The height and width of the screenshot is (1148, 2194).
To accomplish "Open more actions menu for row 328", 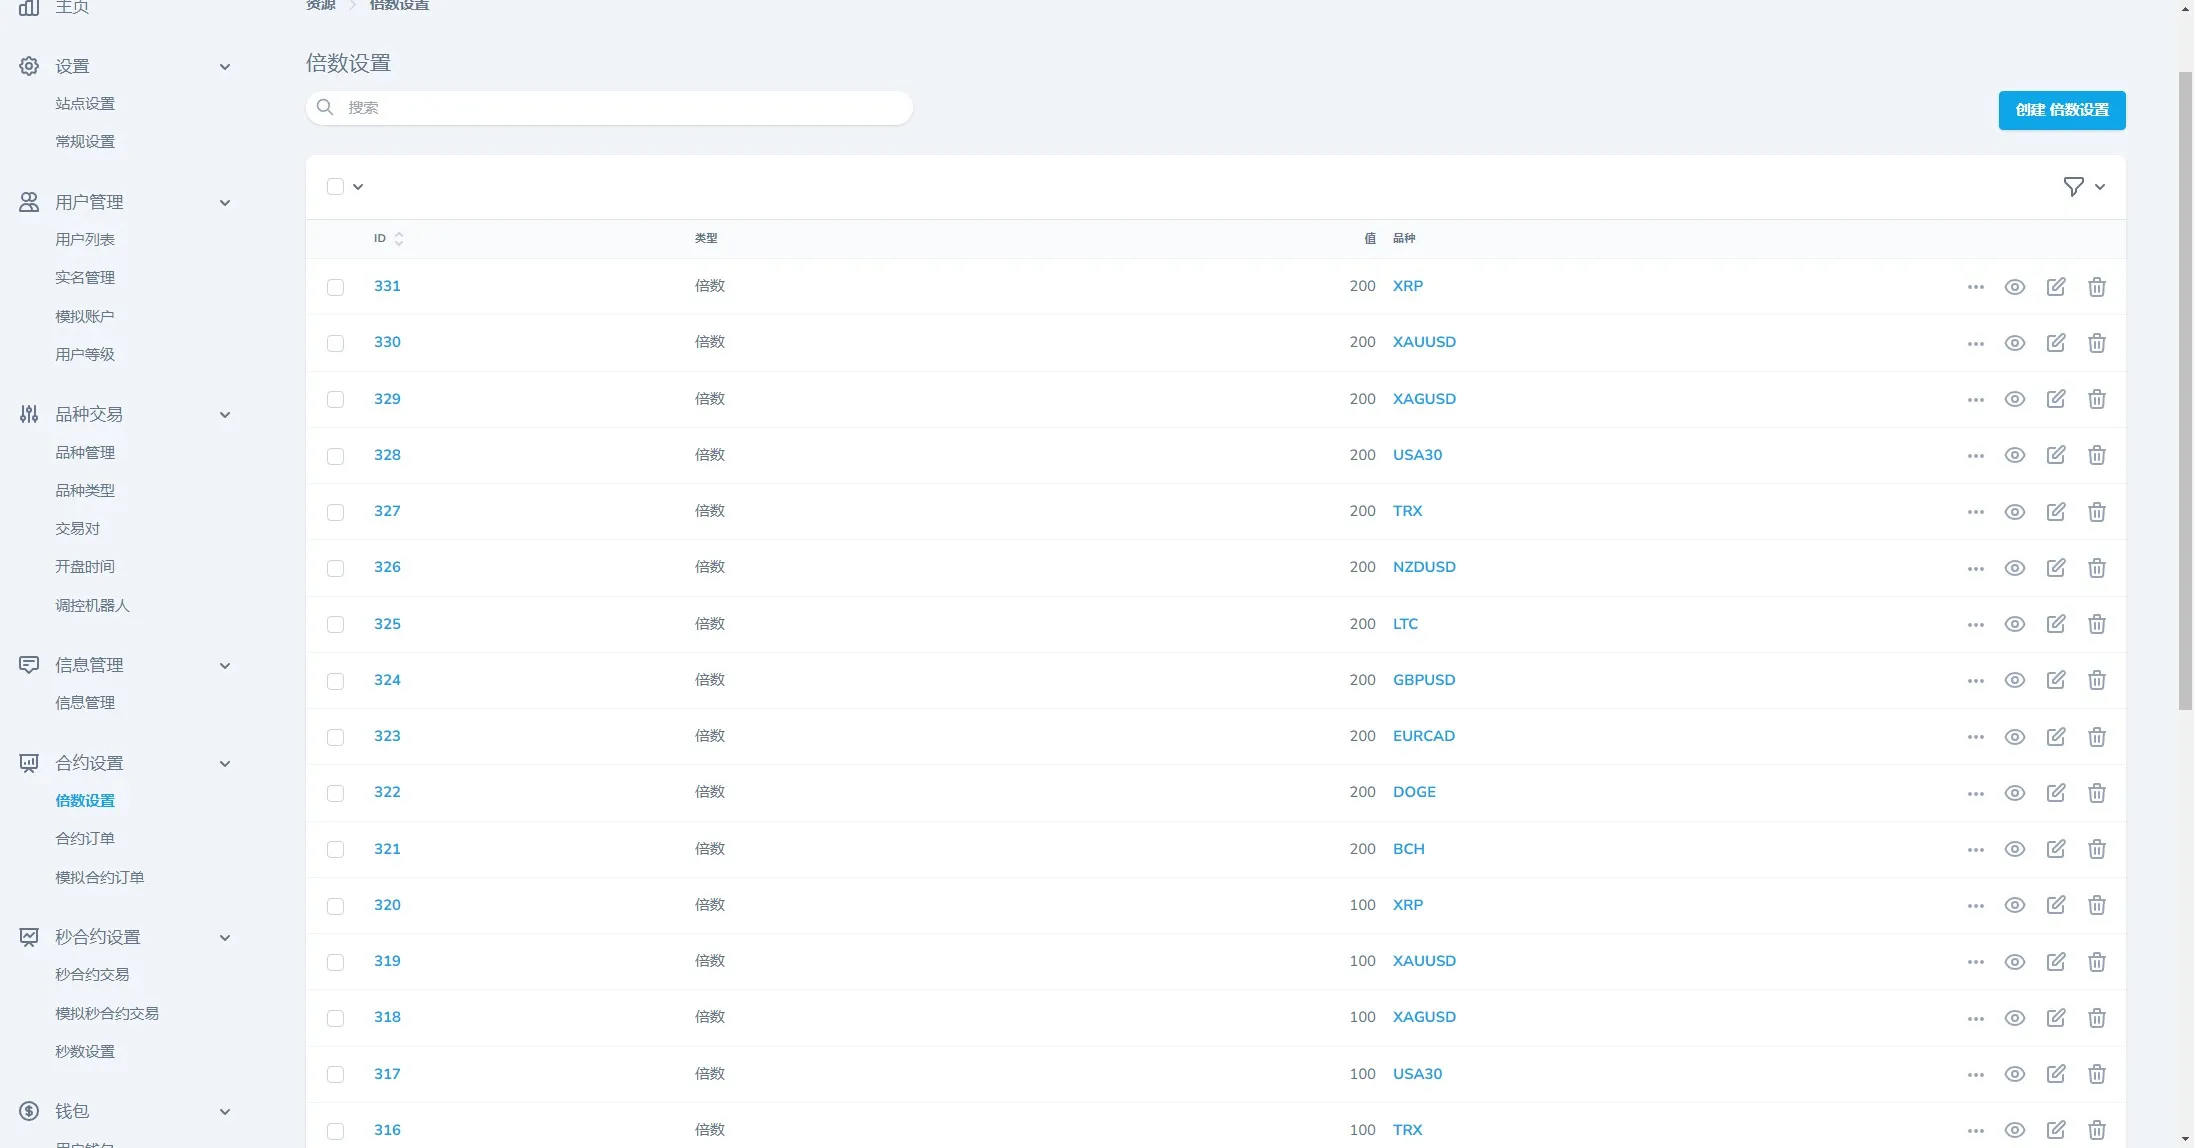I will (x=1975, y=456).
